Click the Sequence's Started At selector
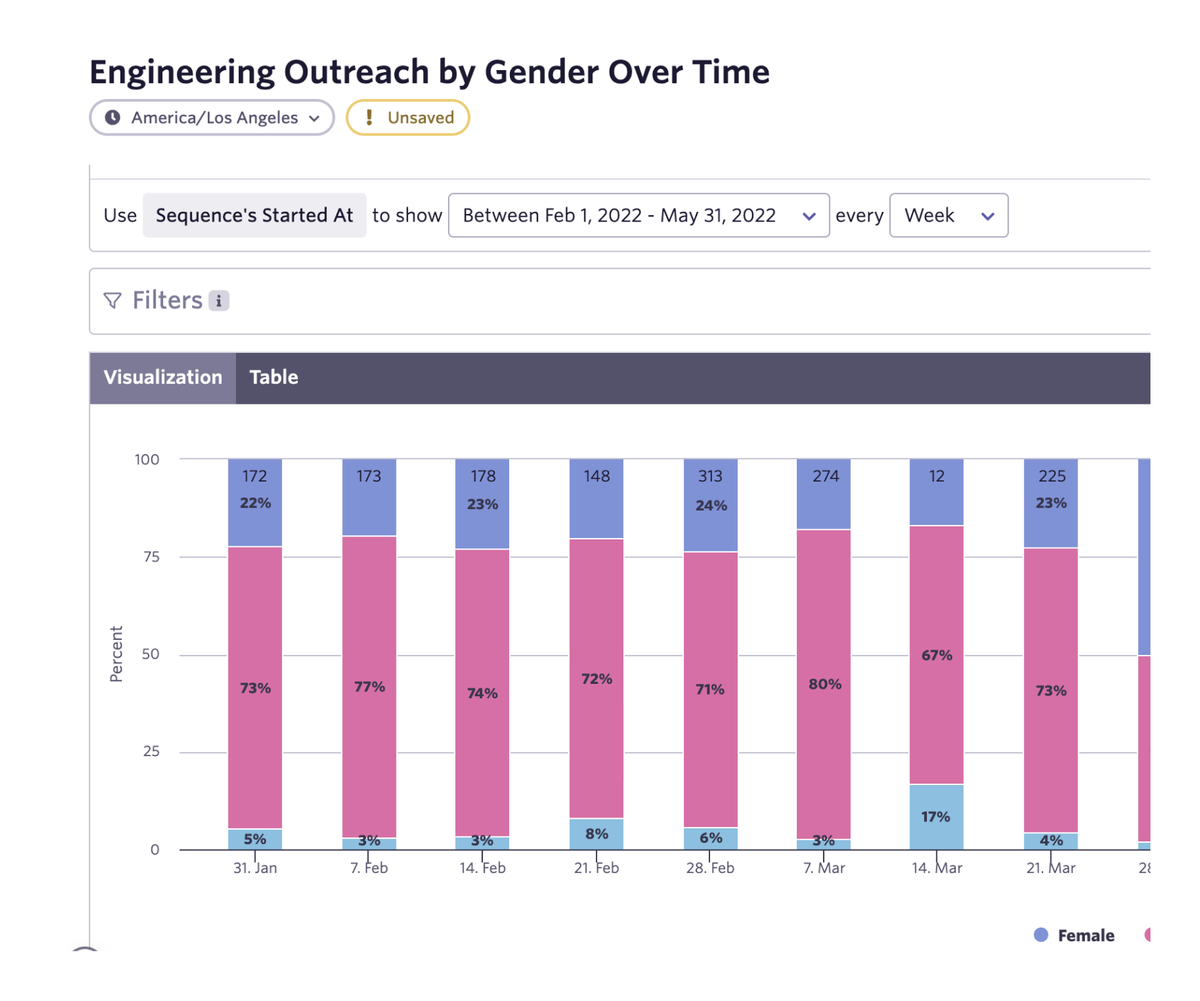Viewport: 1200px width, 1001px height. tap(254, 215)
